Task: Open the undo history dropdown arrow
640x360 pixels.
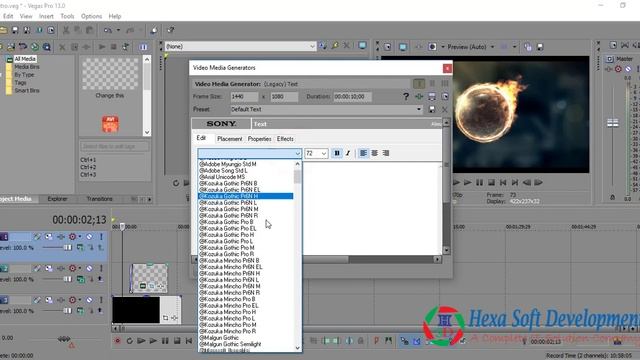Action: [x=118, y=30]
